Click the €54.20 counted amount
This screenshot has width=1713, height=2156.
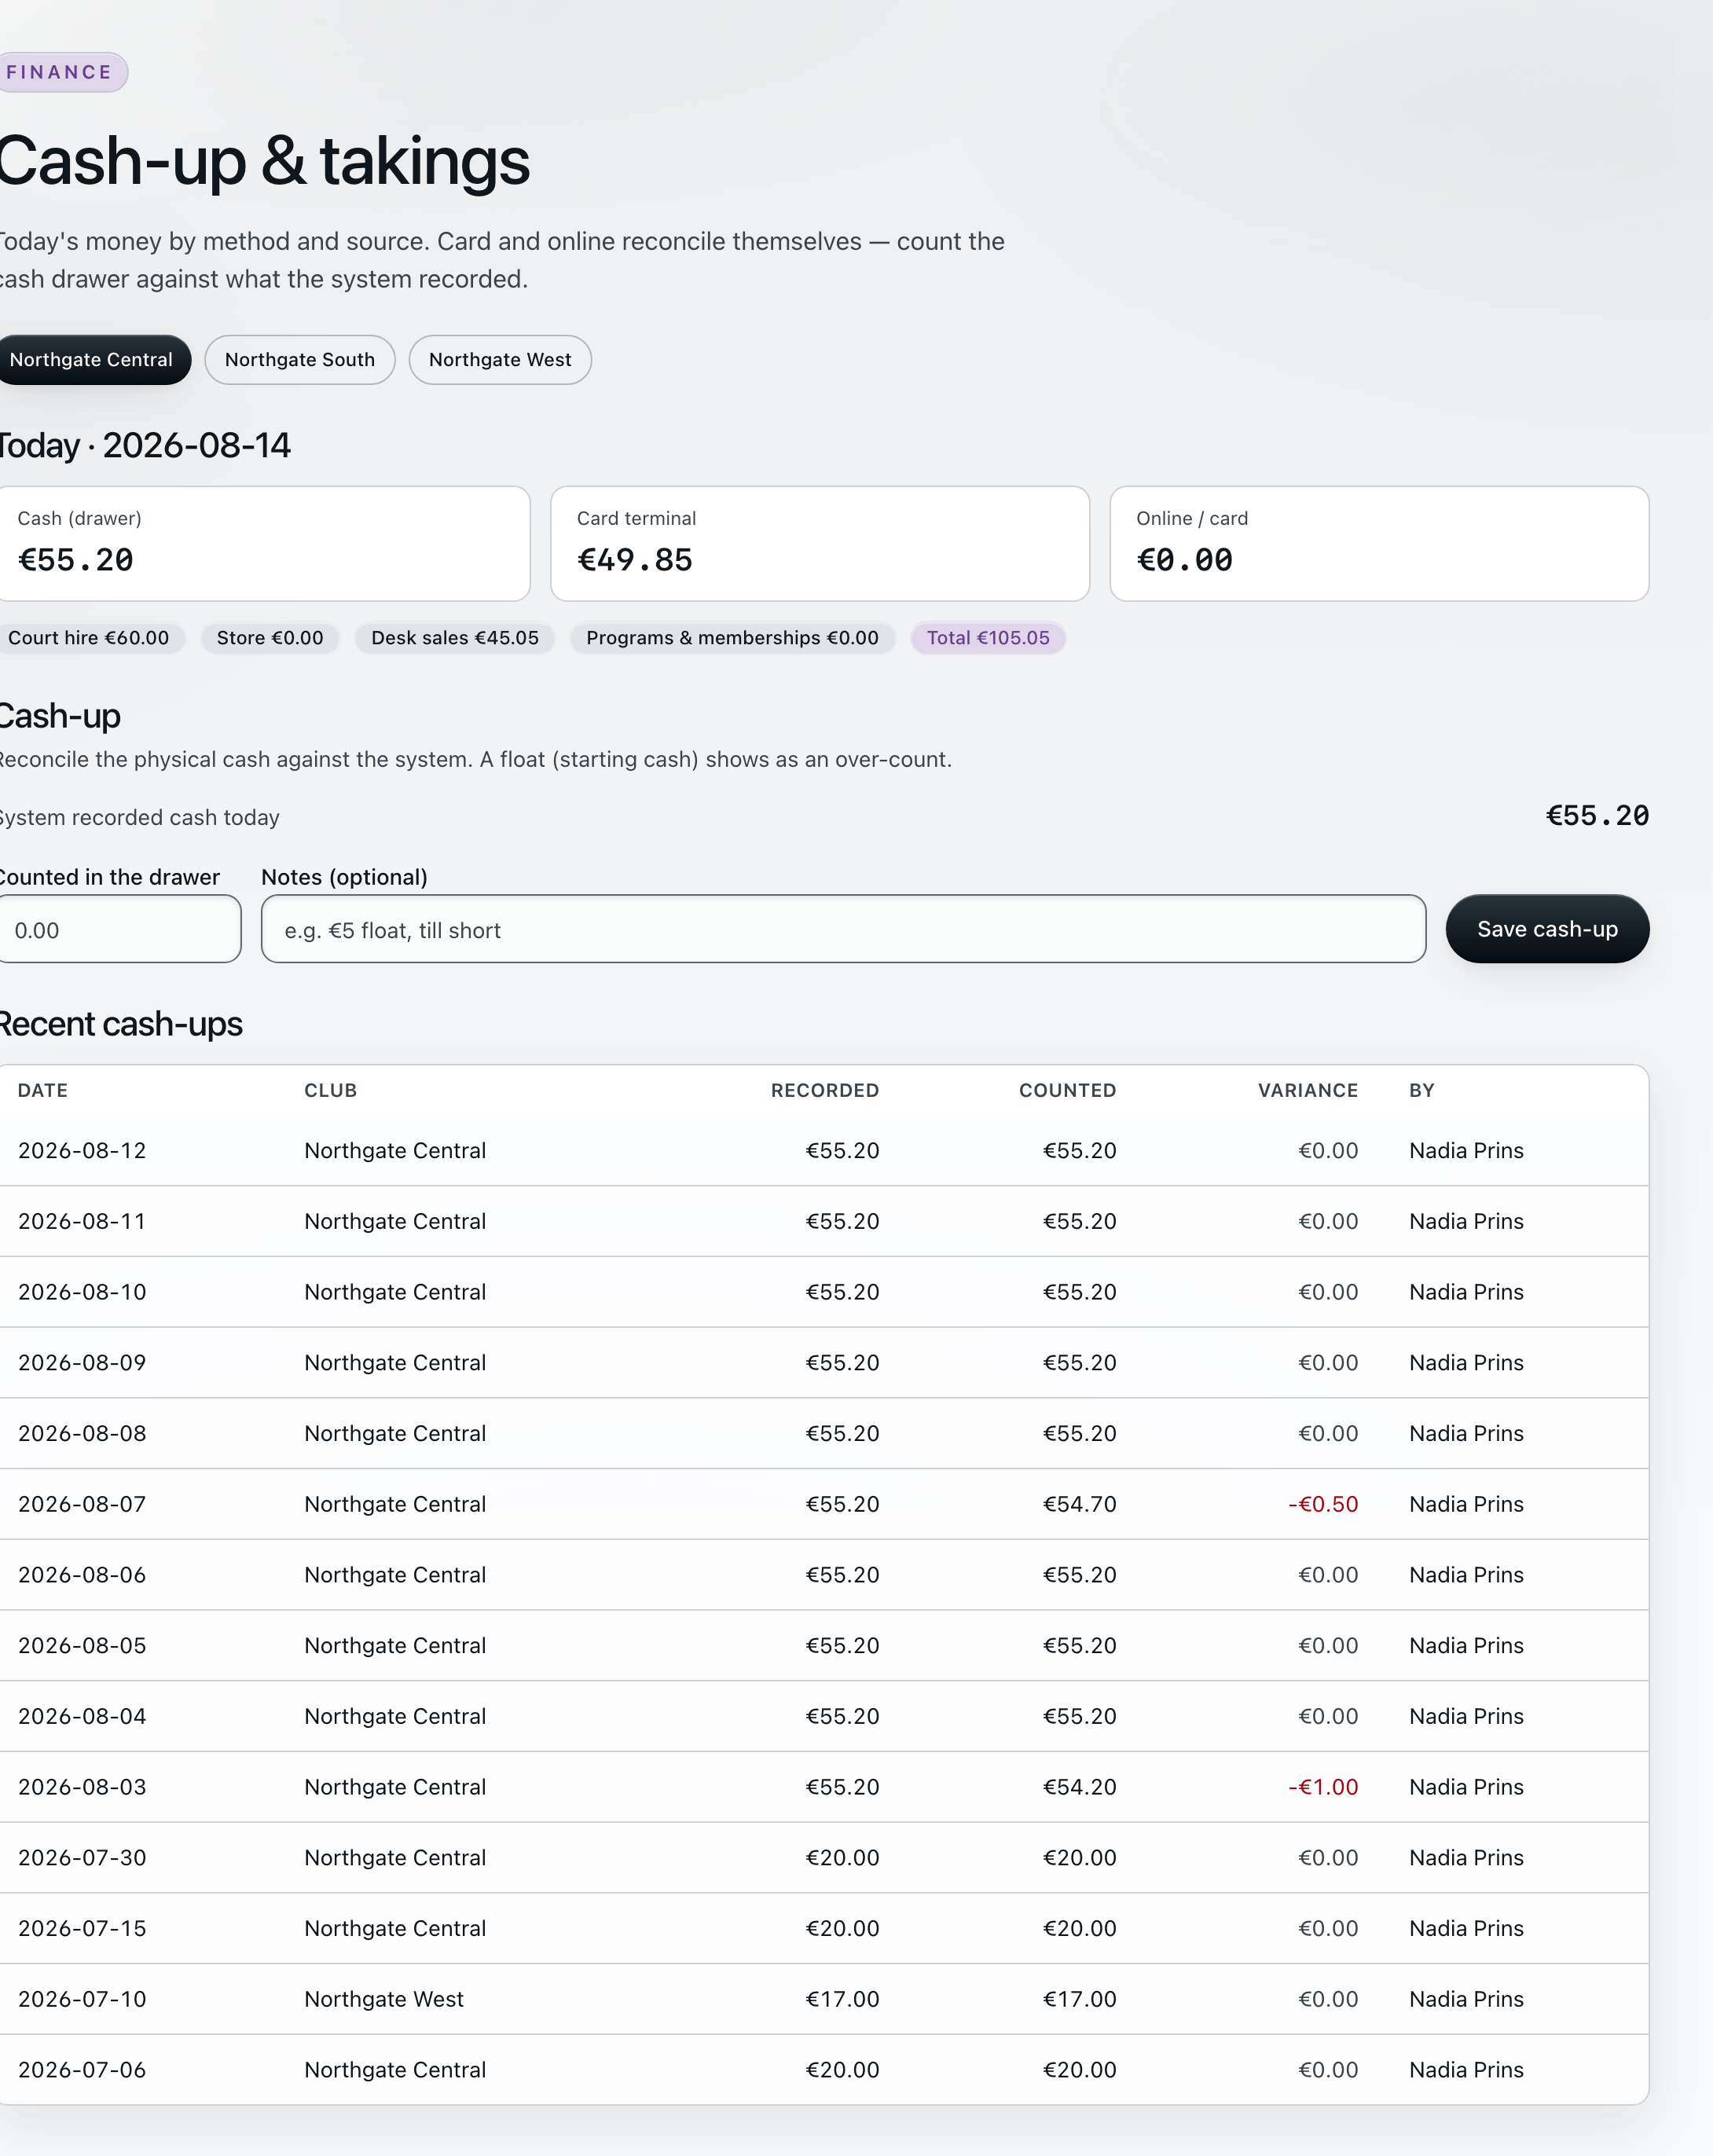pyautogui.click(x=1080, y=1787)
